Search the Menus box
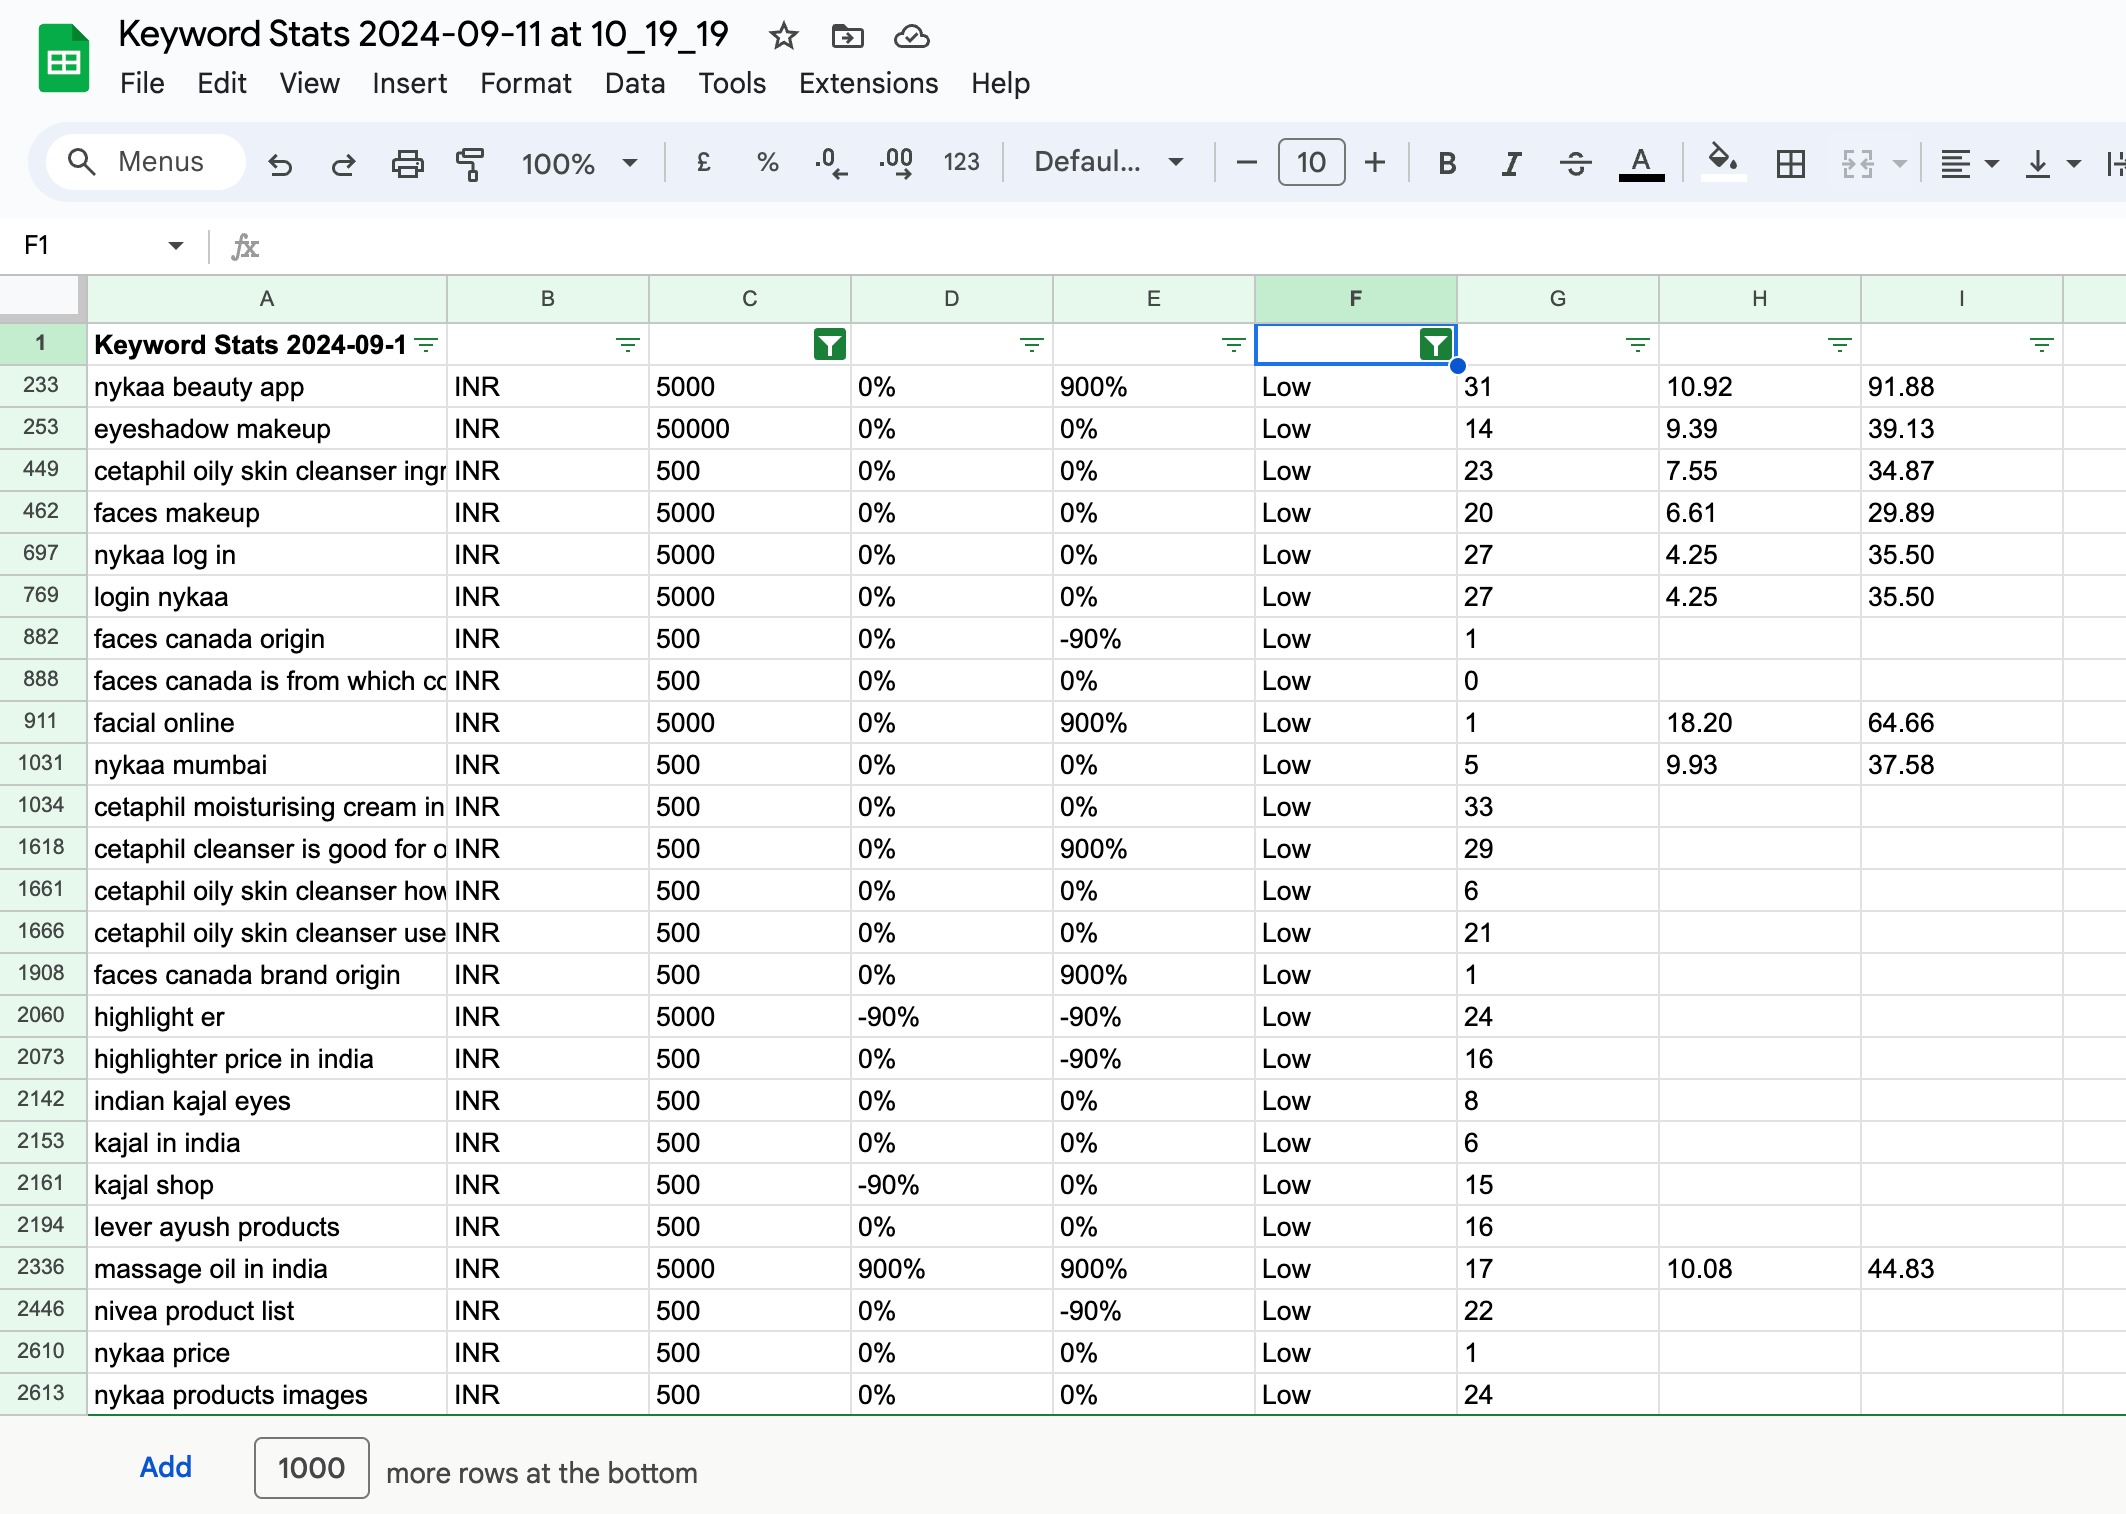 146,162
